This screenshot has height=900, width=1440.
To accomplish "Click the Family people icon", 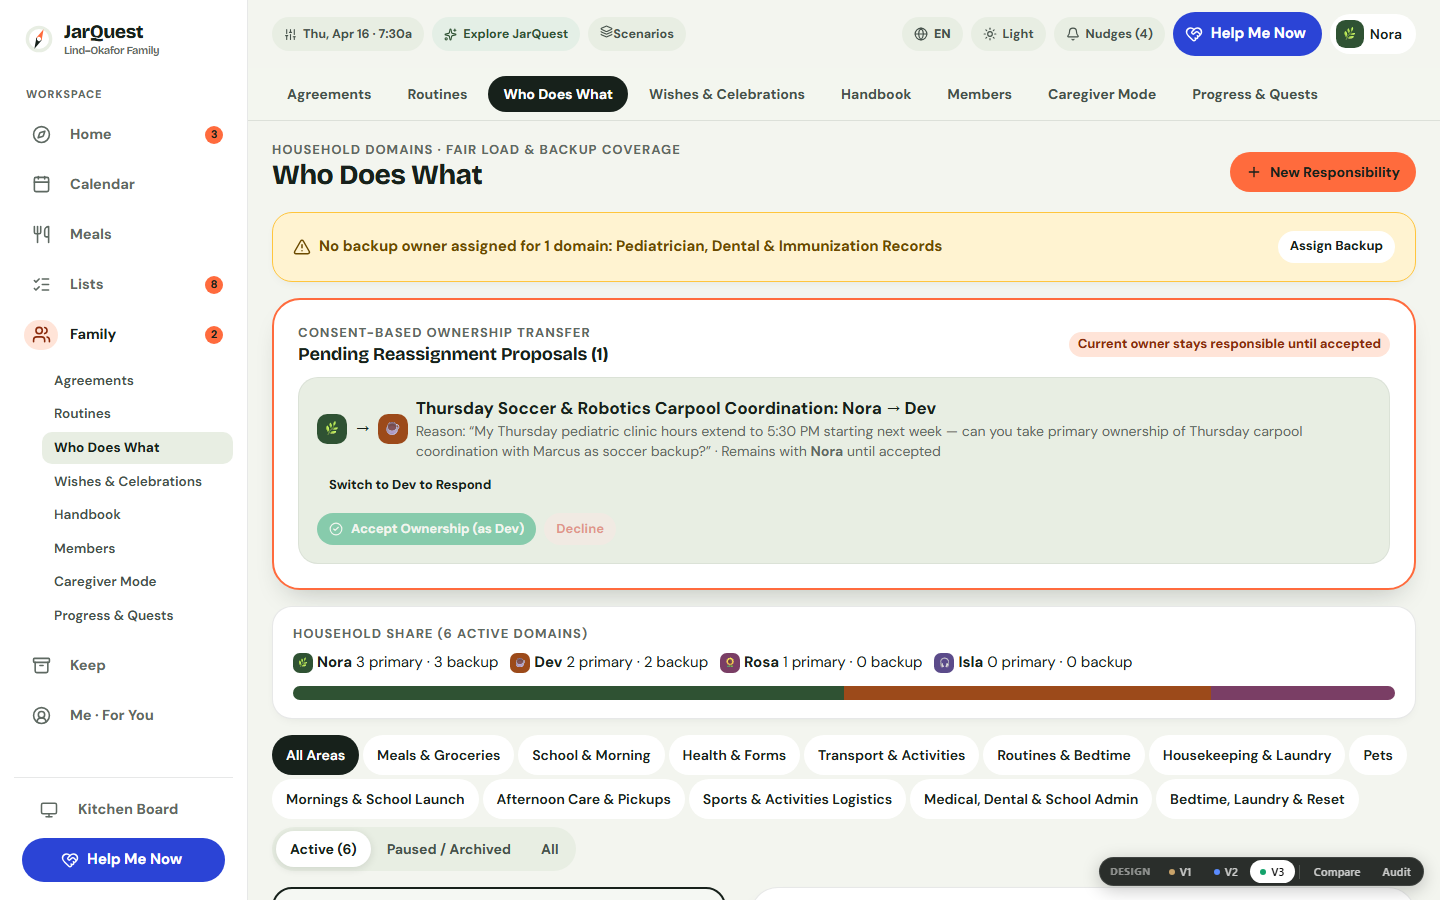I will (x=41, y=334).
